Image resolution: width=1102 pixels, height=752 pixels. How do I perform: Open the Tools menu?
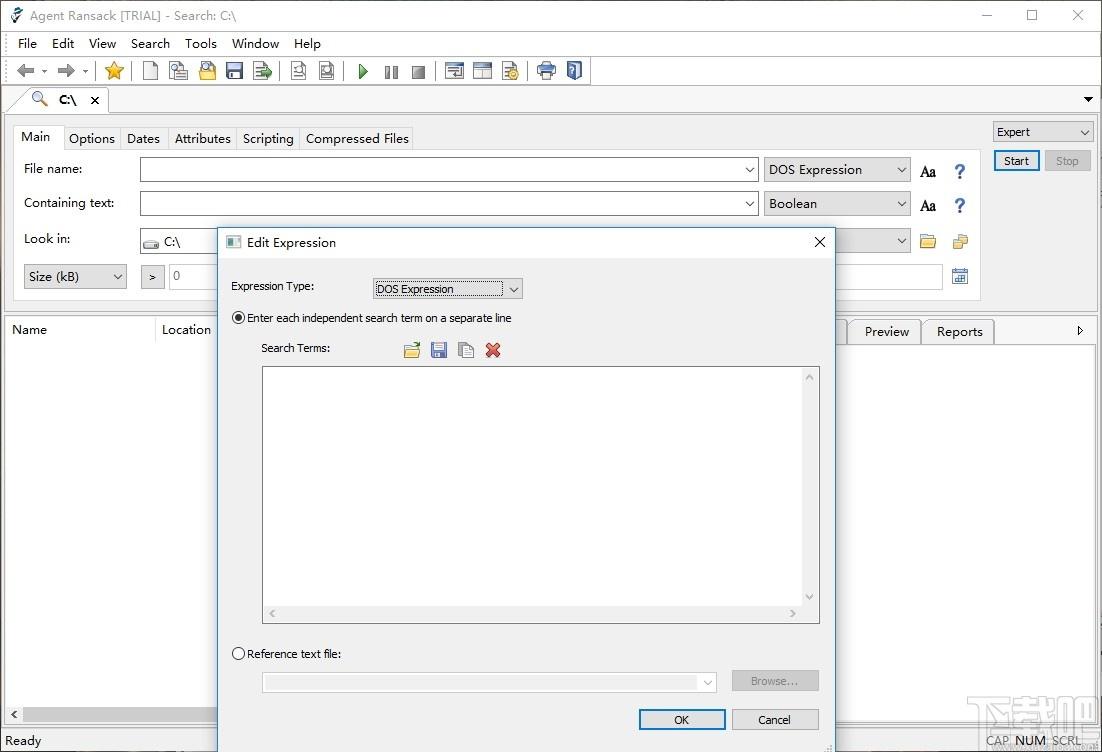(x=201, y=44)
